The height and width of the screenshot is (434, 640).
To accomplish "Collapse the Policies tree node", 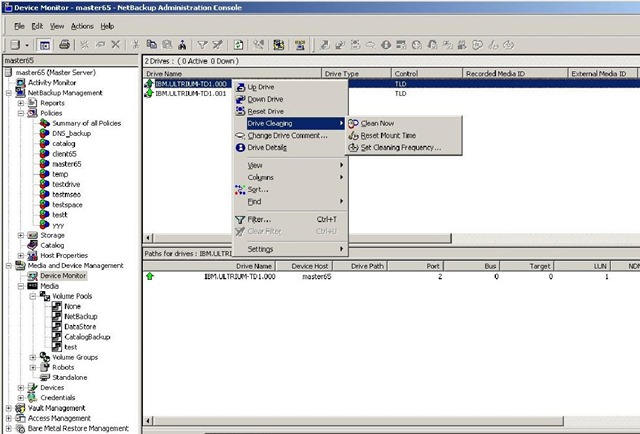I will (21, 113).
